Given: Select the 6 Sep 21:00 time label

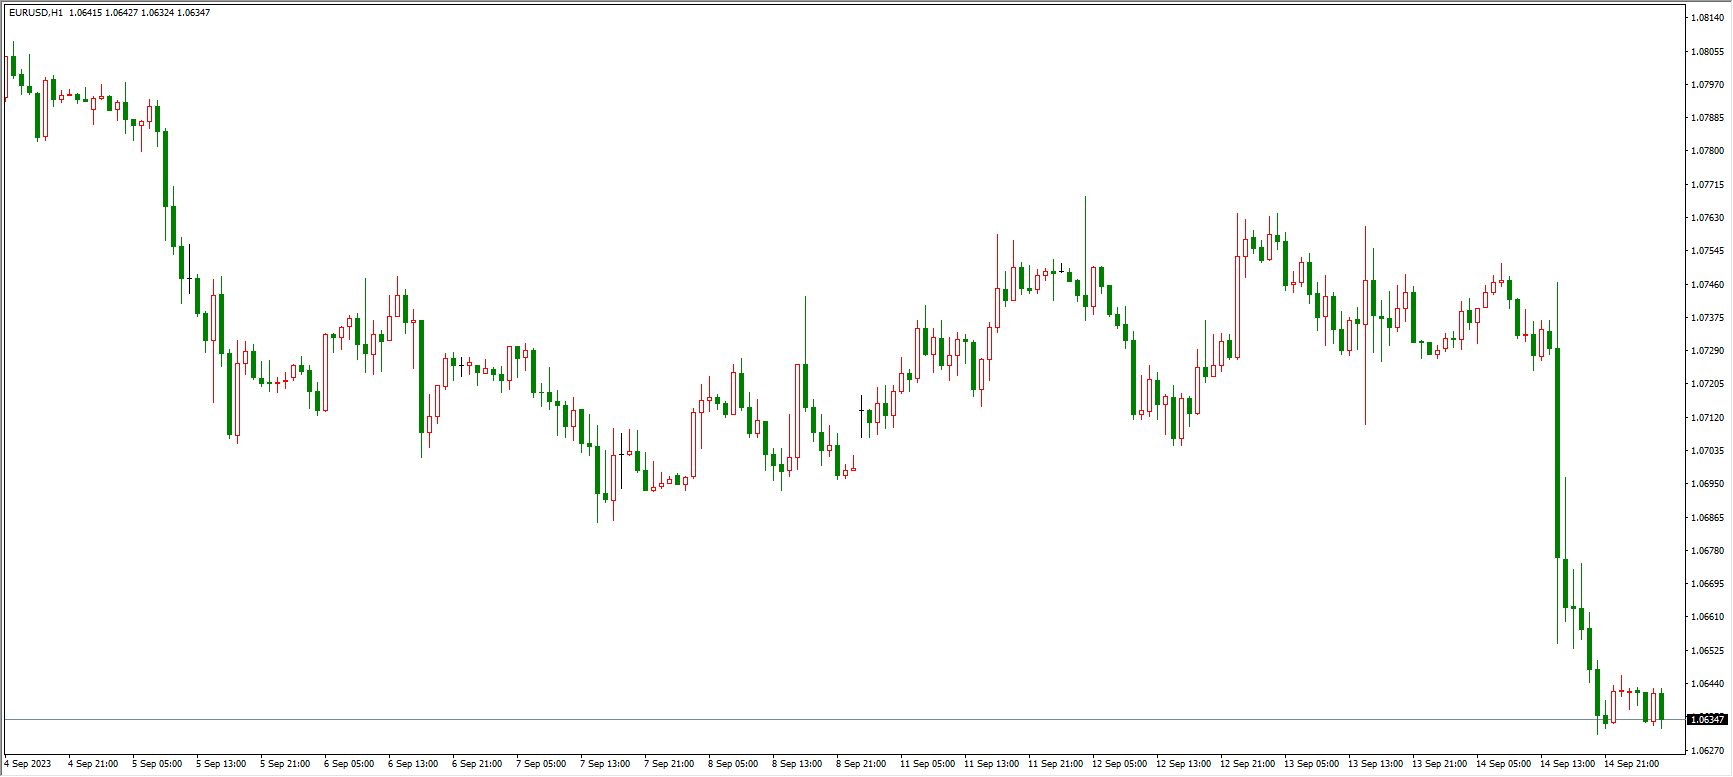Looking at the screenshot, I should click(477, 764).
